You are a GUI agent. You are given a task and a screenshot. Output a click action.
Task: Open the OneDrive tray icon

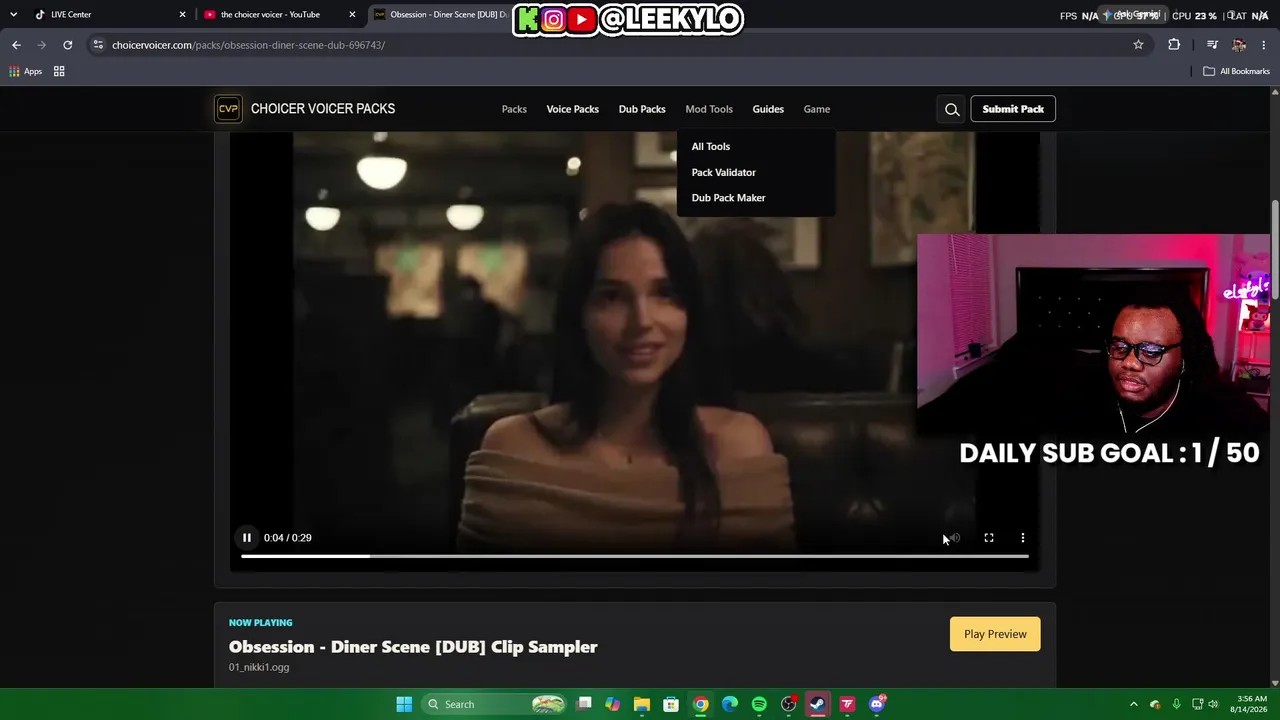point(1155,704)
